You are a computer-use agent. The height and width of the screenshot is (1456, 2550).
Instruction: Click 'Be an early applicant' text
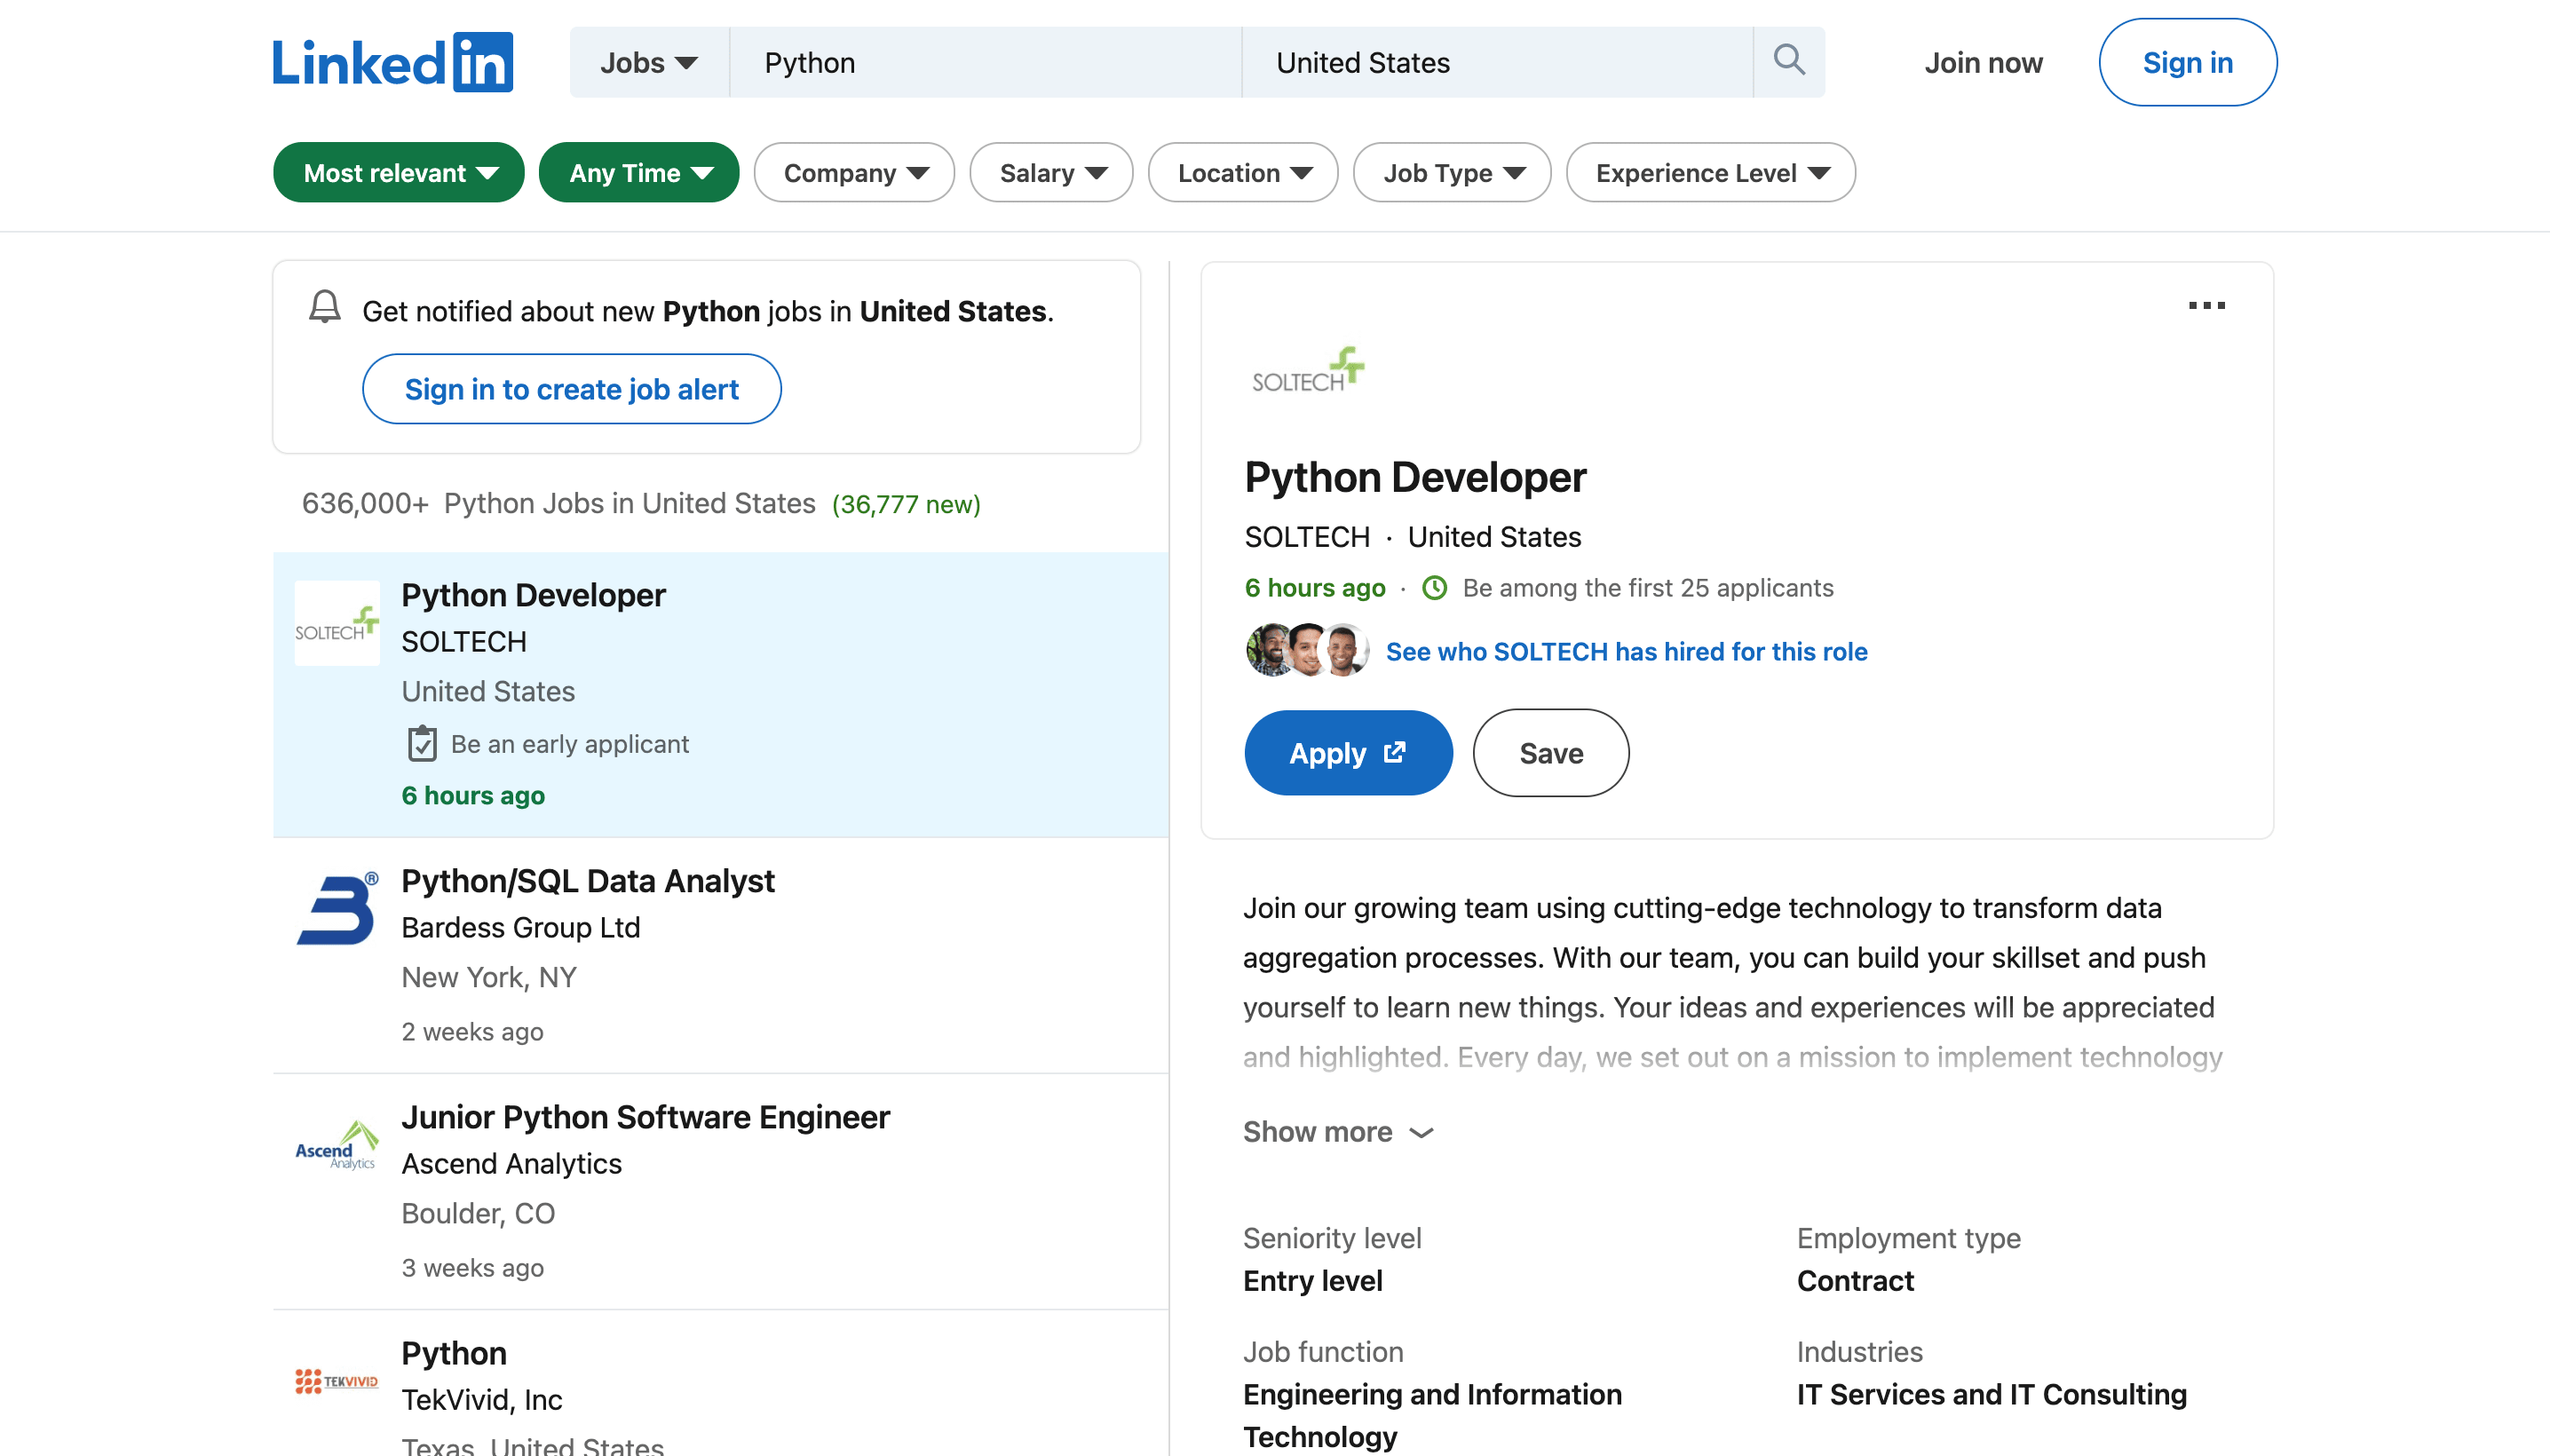(569, 743)
